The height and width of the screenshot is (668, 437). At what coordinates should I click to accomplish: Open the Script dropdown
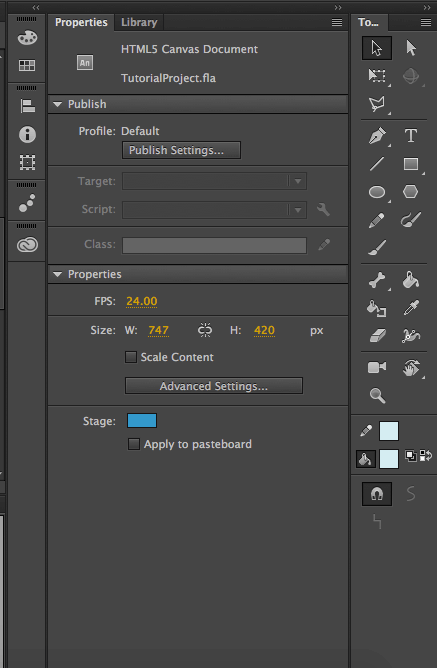[215, 210]
